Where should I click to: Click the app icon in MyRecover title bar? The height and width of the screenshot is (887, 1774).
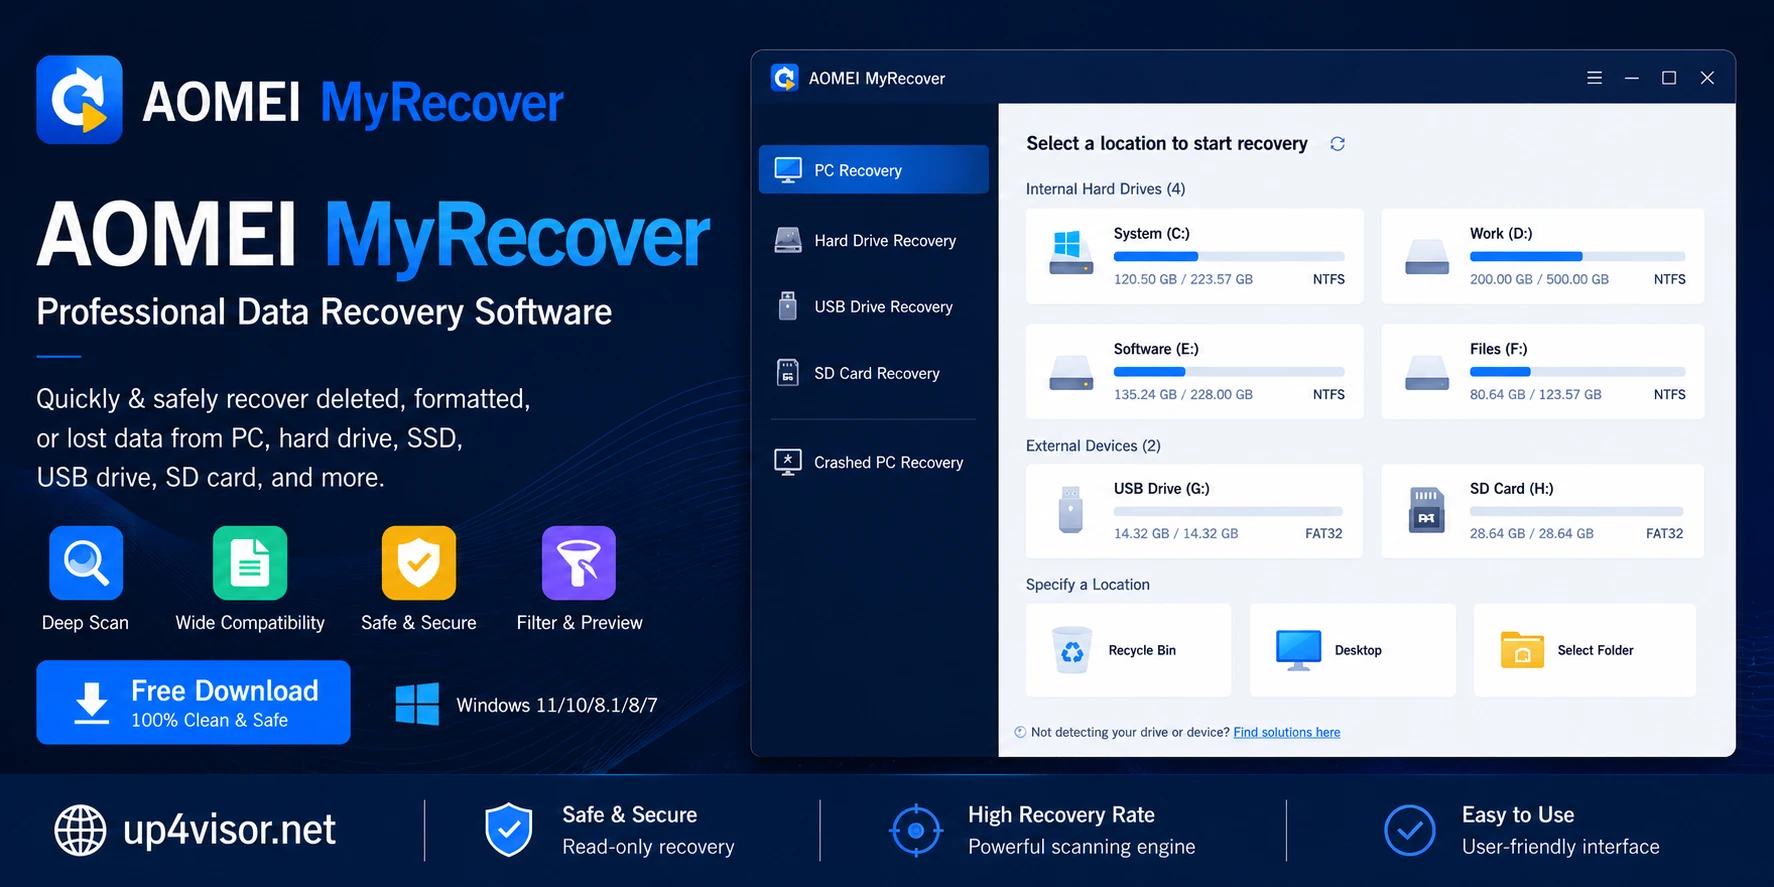click(785, 78)
